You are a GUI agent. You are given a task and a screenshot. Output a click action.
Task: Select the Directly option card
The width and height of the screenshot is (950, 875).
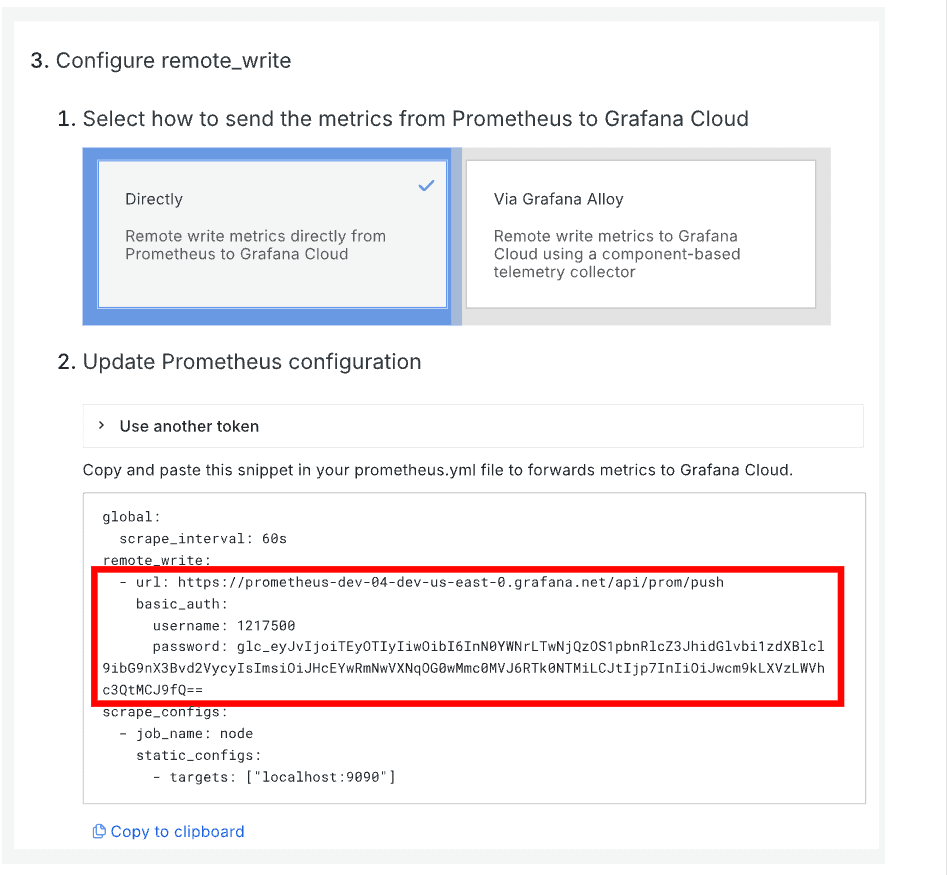[x=272, y=234]
